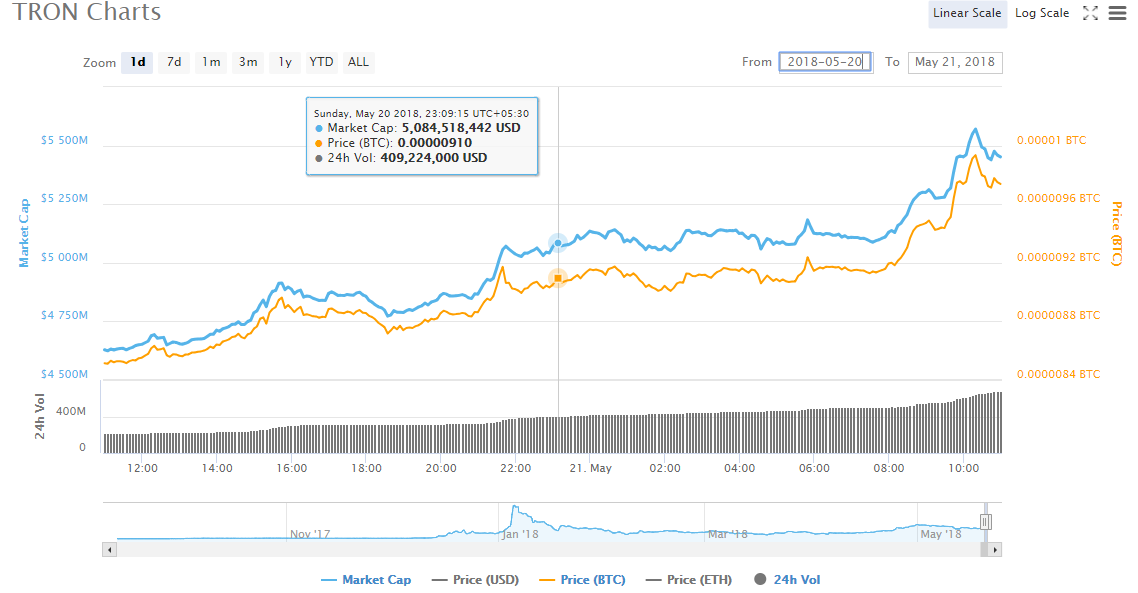Click the 0.0000088 BTC axis label
This screenshot has height=593, width=1138.
click(x=1058, y=316)
